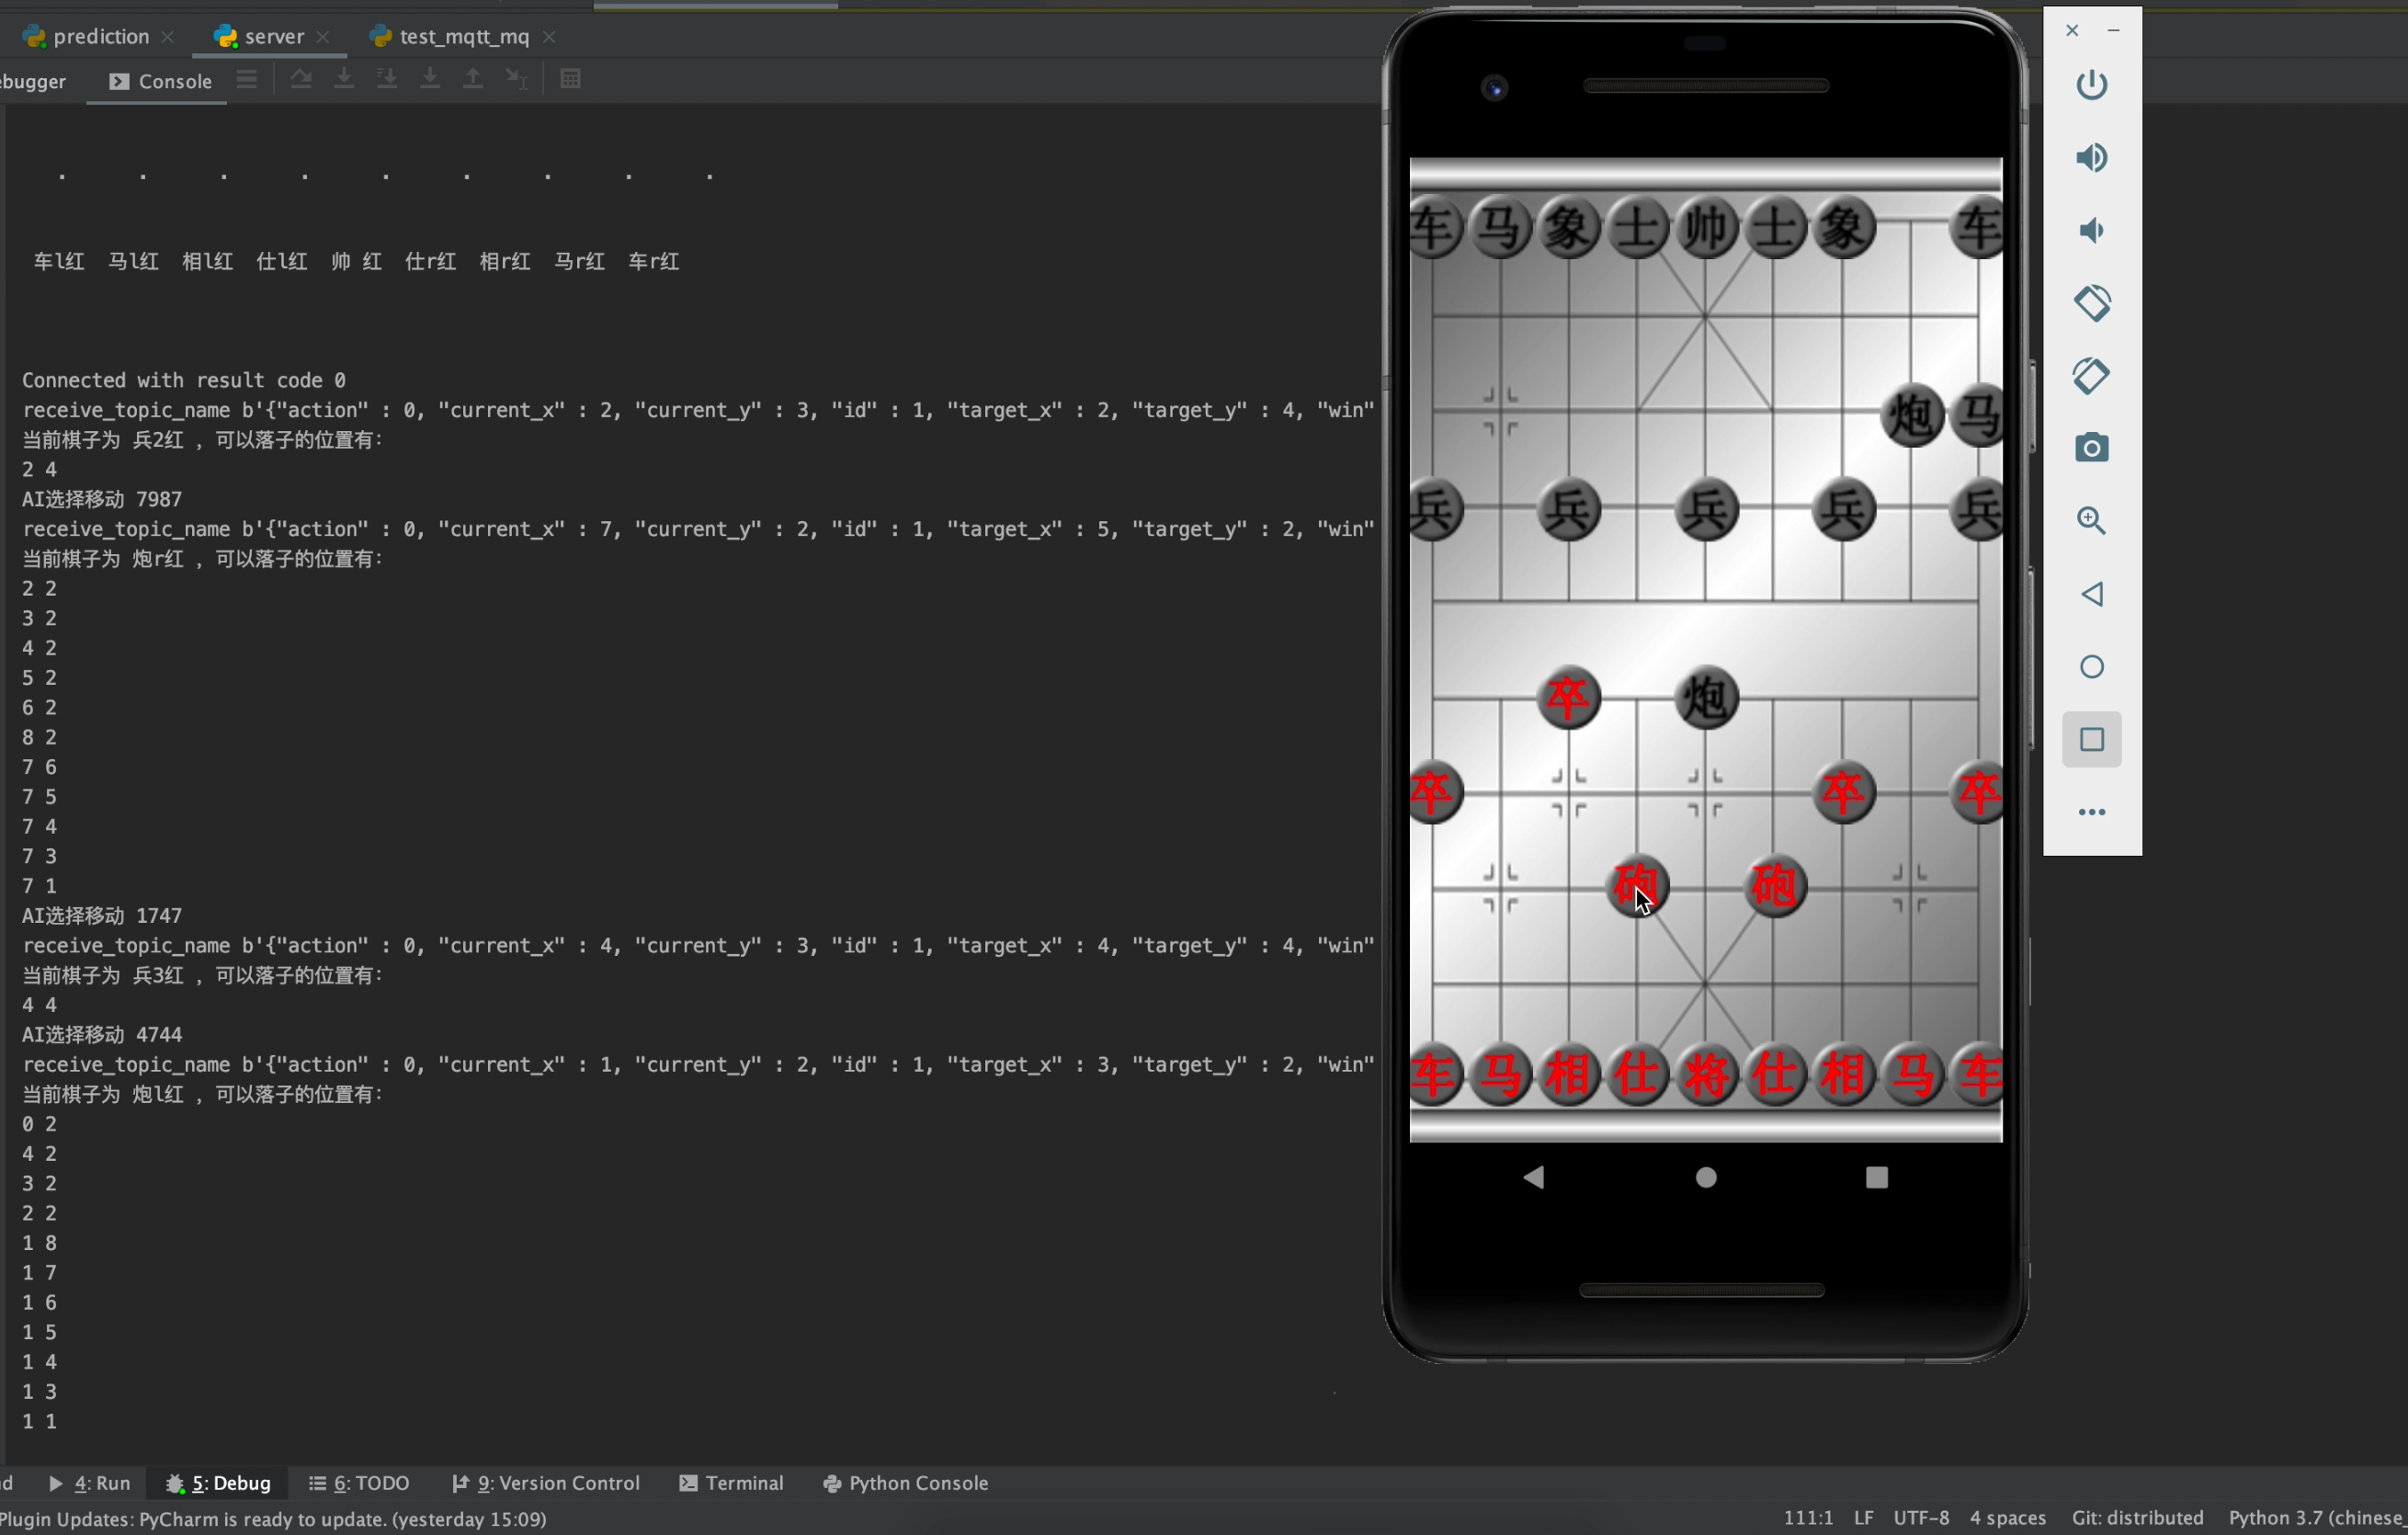Tap the Android home button on phone screen
The image size is (2408, 1535).
pyautogui.click(x=1706, y=1178)
